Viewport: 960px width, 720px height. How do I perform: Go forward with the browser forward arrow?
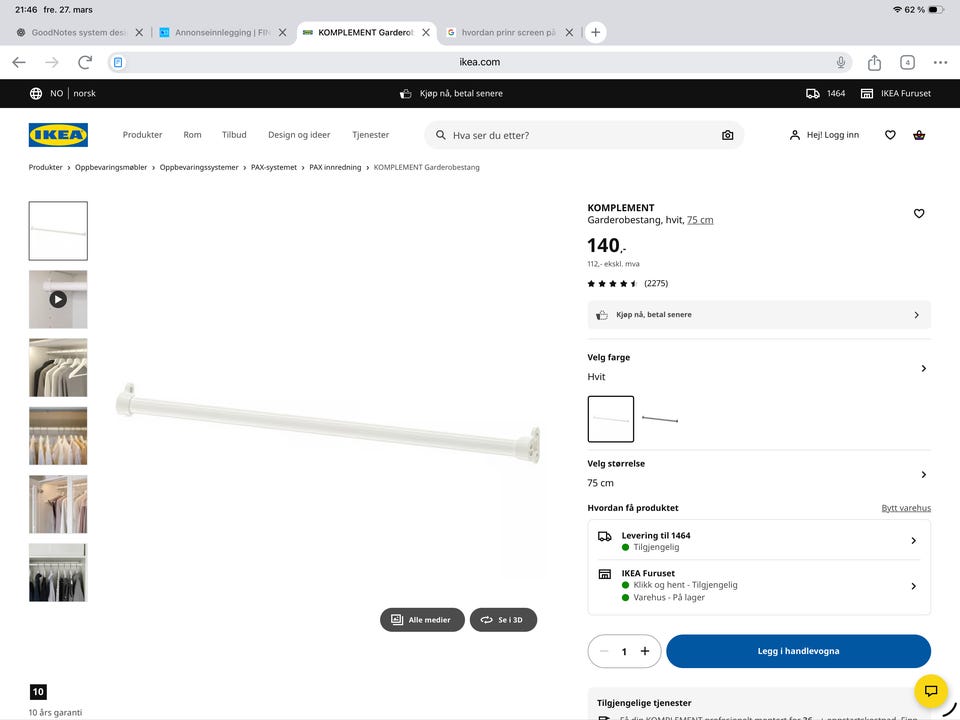[52, 62]
